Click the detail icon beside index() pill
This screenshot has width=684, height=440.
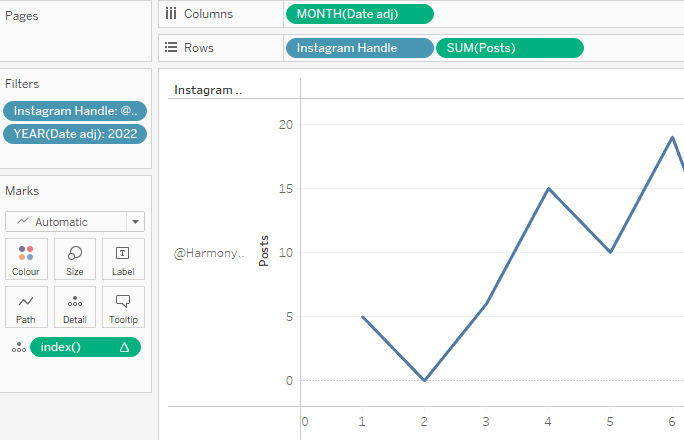click(18, 347)
